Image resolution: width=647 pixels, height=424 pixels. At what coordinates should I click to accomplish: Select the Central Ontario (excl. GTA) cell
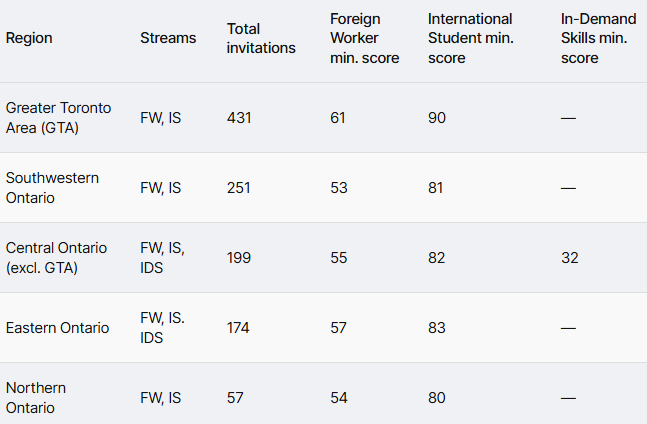[x=56, y=257]
